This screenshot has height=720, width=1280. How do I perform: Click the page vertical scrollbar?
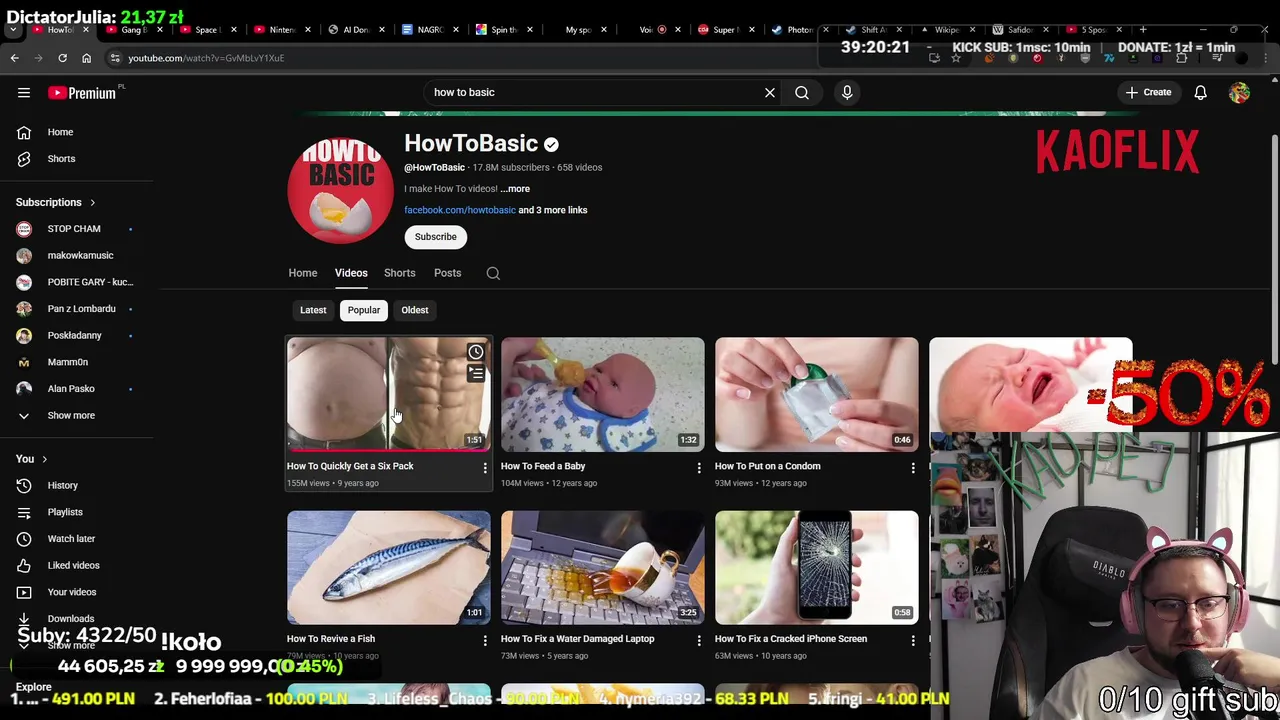coord(1275,250)
